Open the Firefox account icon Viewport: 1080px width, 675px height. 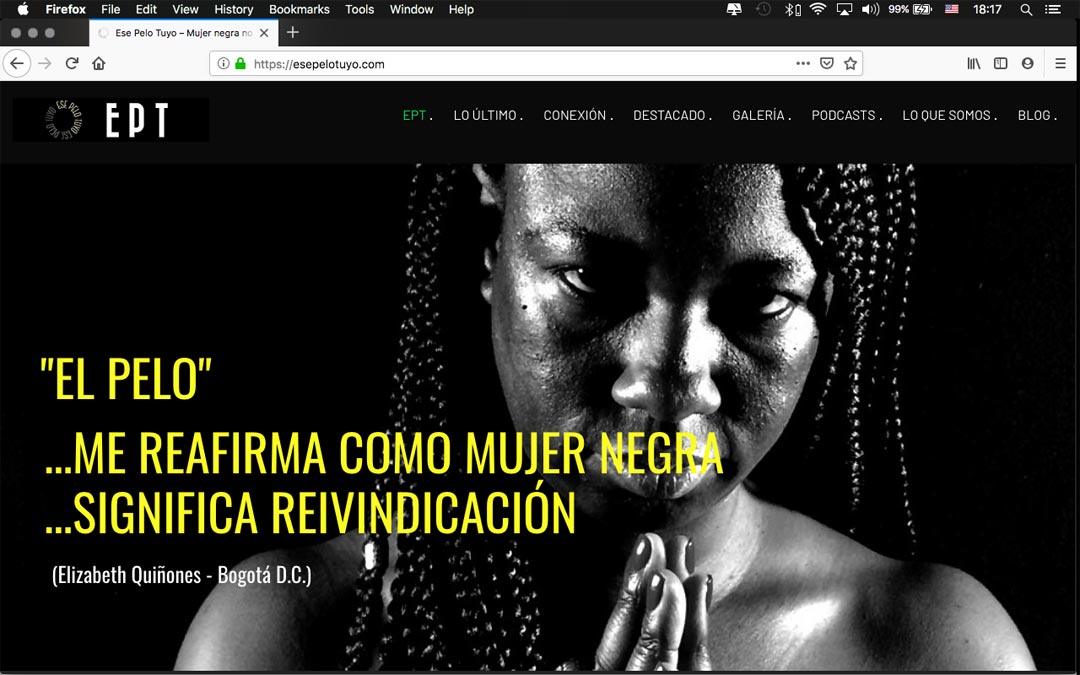(x=1027, y=63)
